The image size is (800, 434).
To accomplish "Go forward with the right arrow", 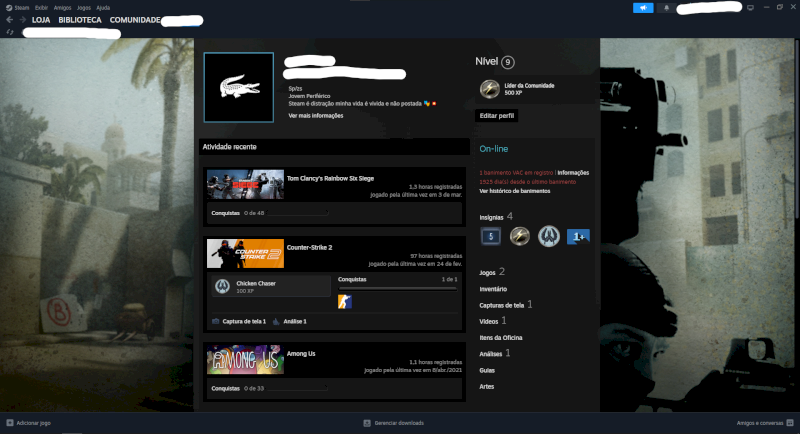I will tap(22, 19).
